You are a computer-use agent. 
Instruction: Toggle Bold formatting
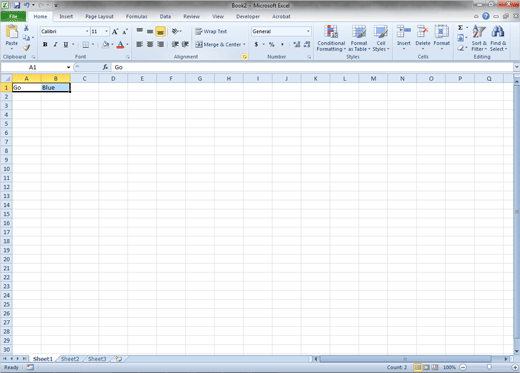(45, 45)
